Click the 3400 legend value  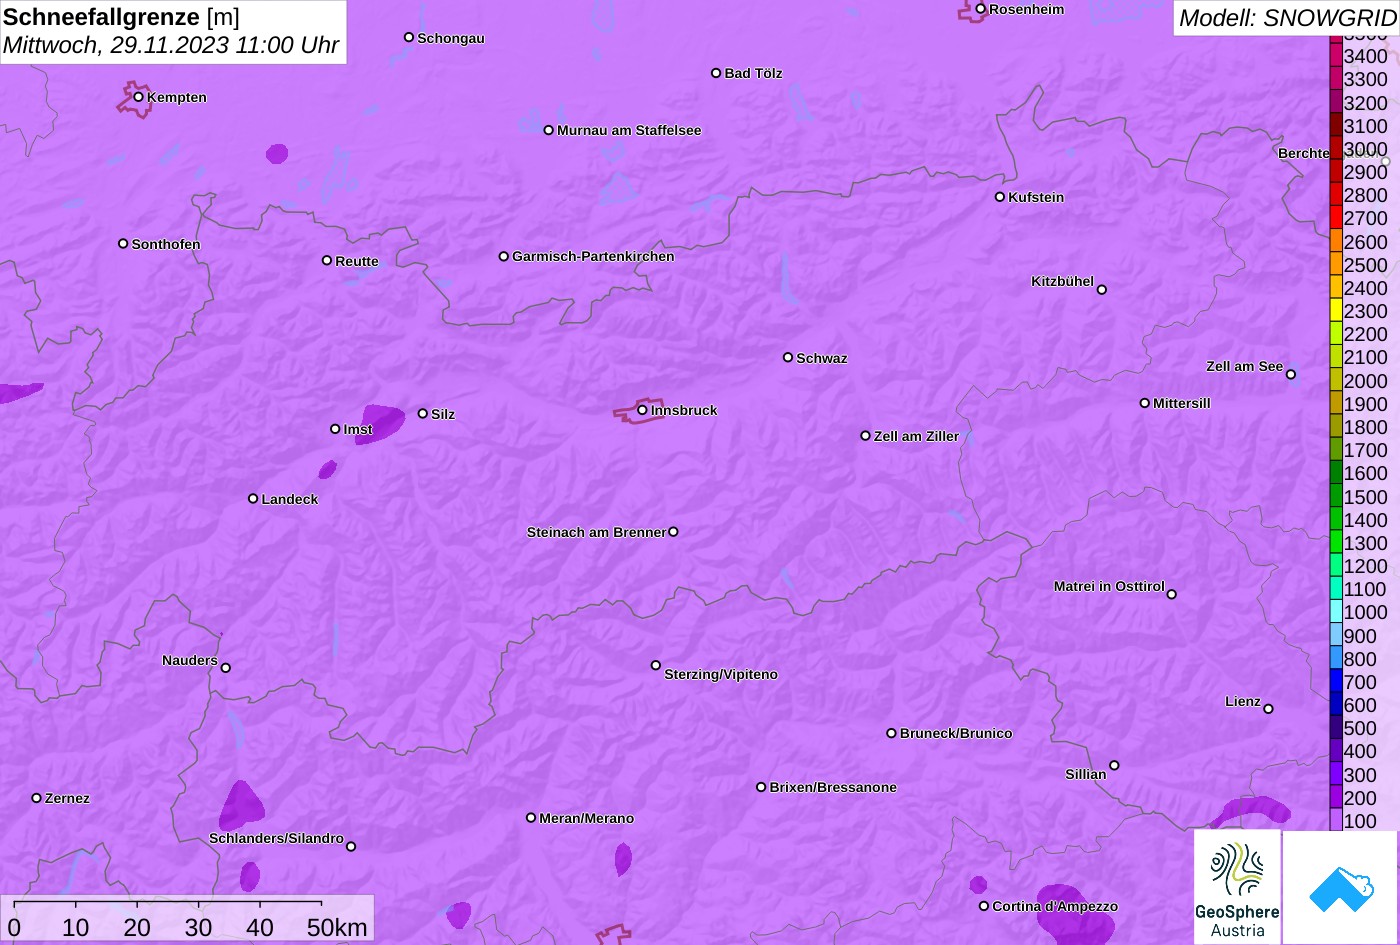coord(1366,56)
